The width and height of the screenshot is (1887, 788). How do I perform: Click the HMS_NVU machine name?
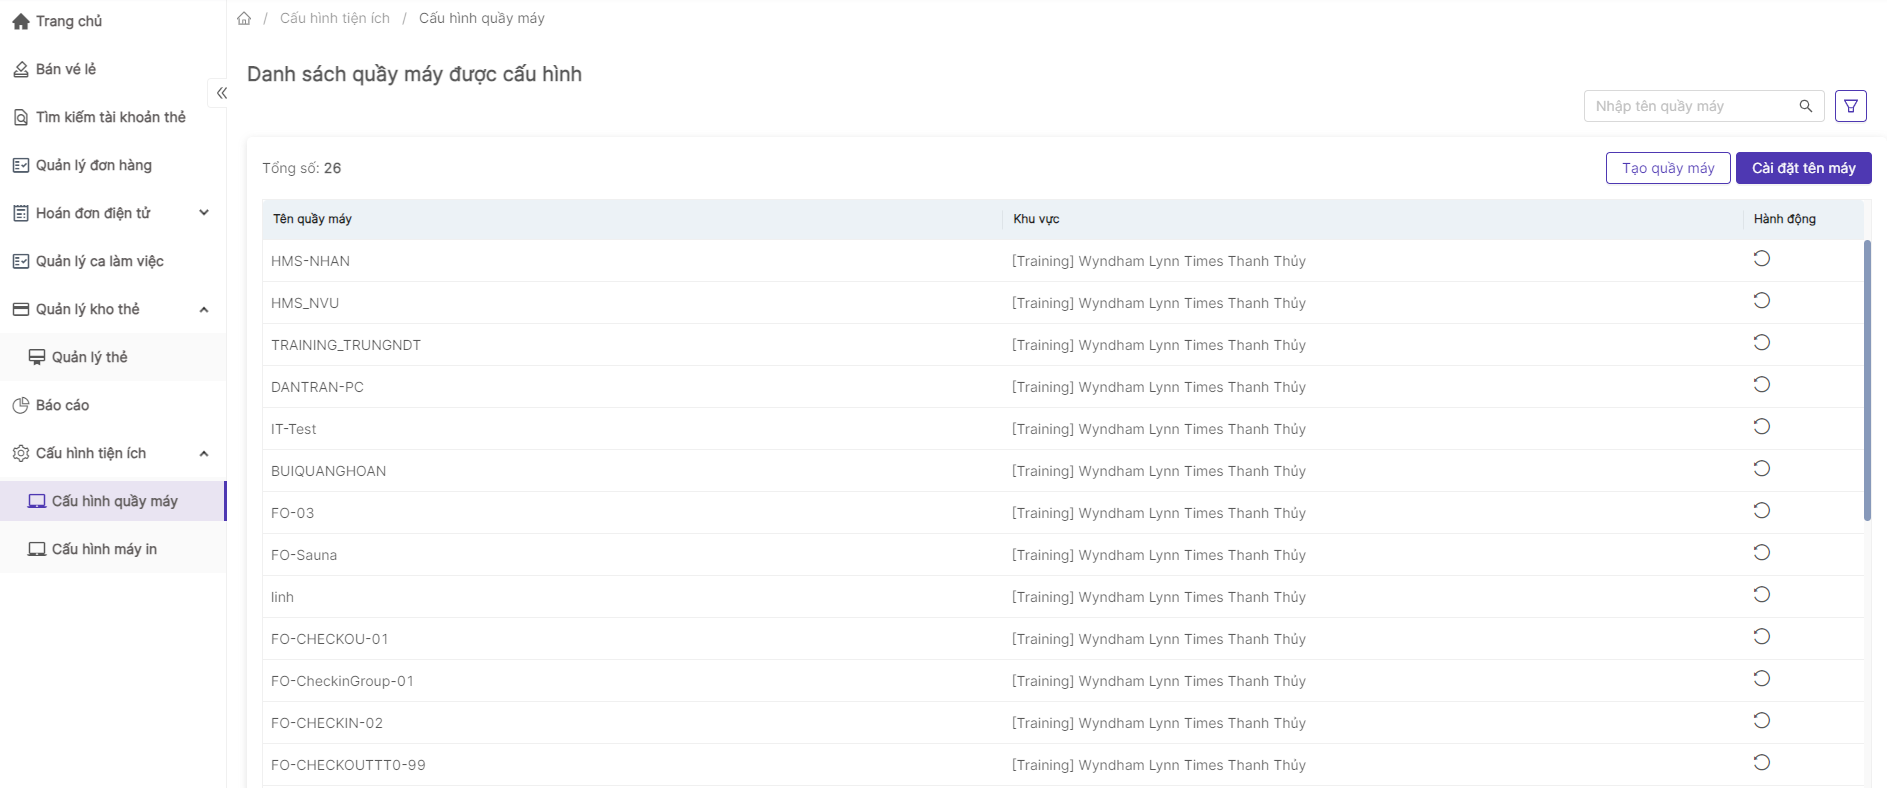[305, 303]
